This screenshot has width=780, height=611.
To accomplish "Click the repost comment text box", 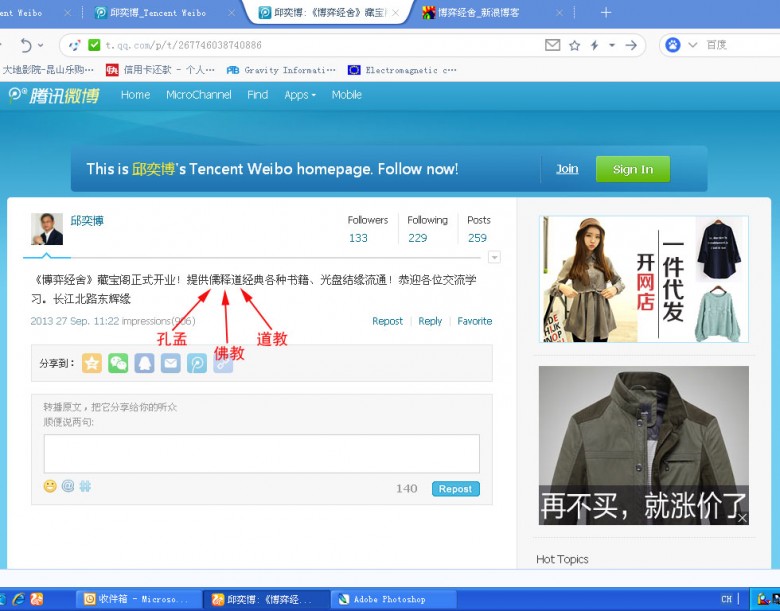I will tap(262, 454).
